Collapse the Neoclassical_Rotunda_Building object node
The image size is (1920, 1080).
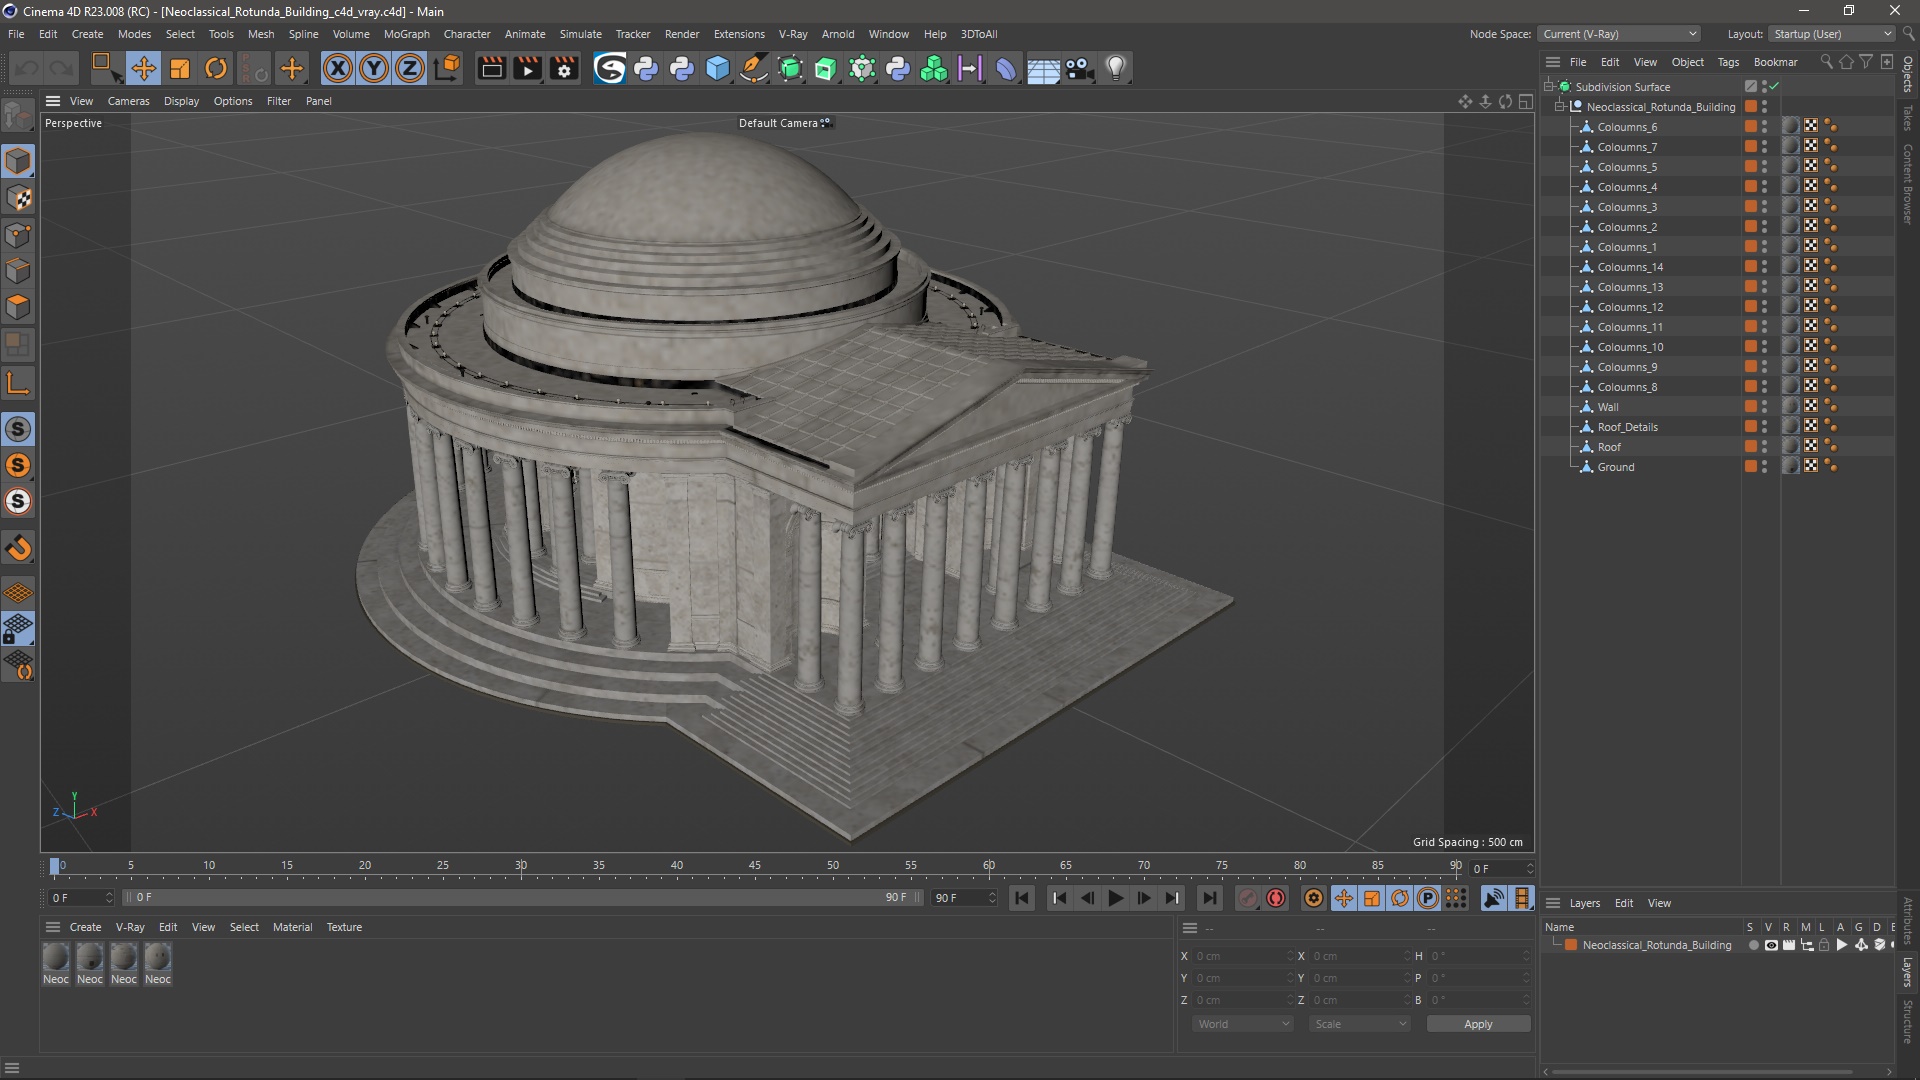pos(1559,107)
